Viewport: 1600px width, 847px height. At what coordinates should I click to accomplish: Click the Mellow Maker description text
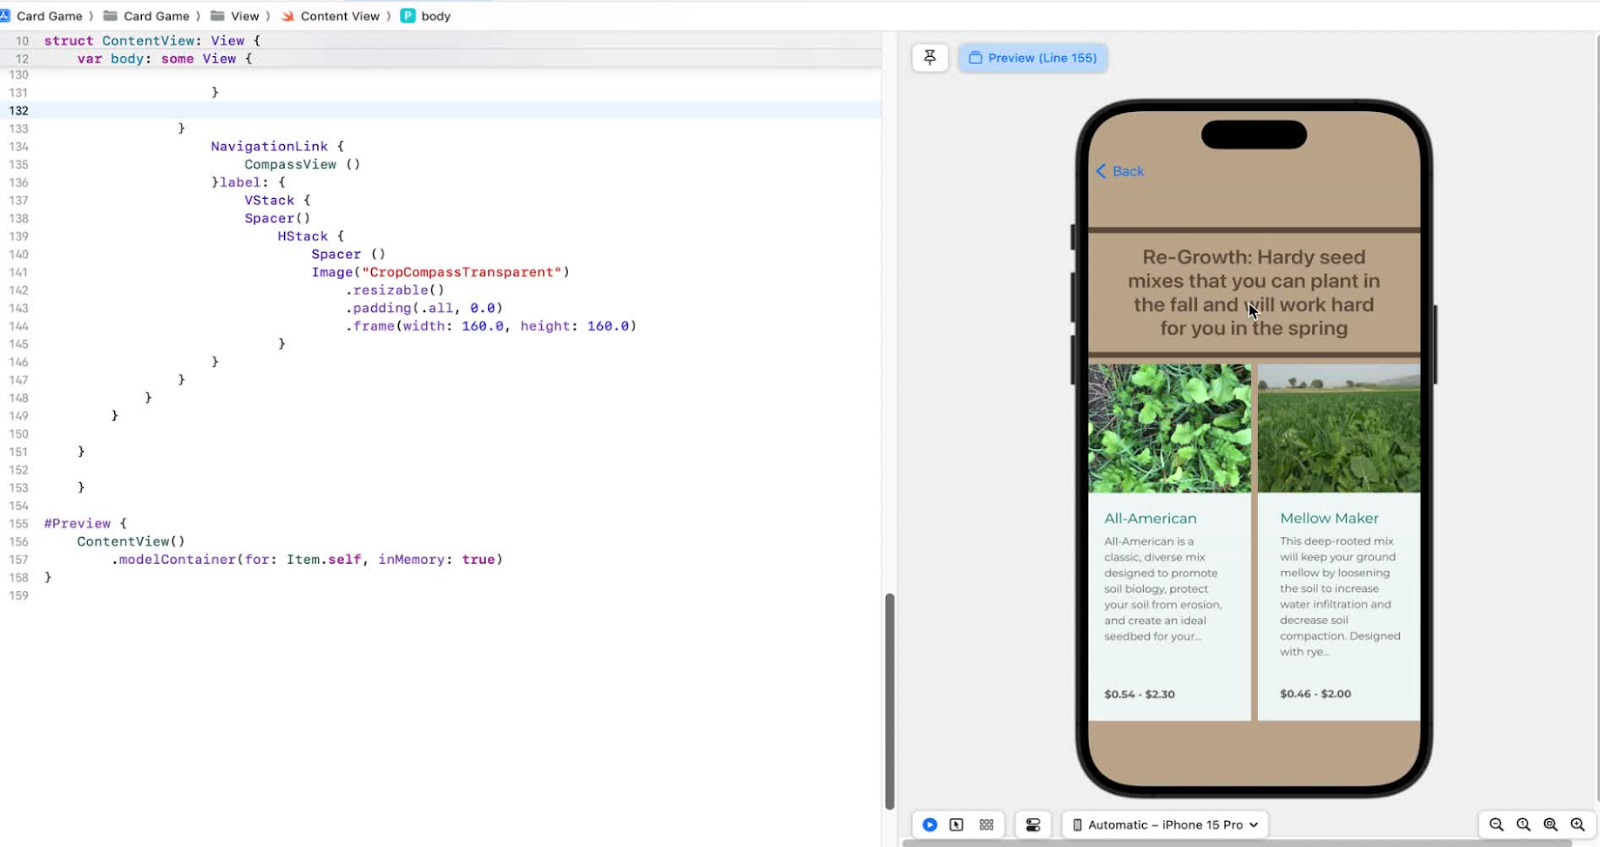tap(1340, 597)
